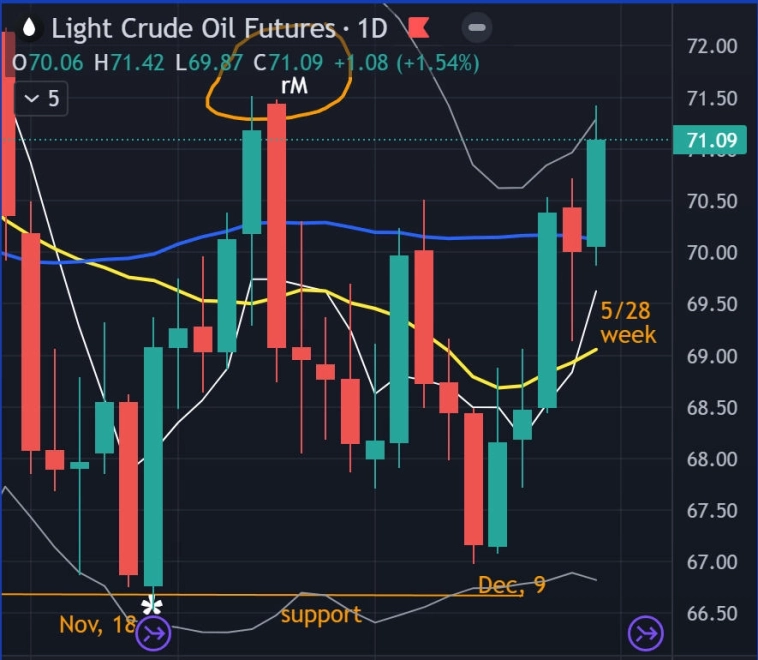Click the 69.50 price axis label
This screenshot has height=660, width=758.
pos(712,304)
